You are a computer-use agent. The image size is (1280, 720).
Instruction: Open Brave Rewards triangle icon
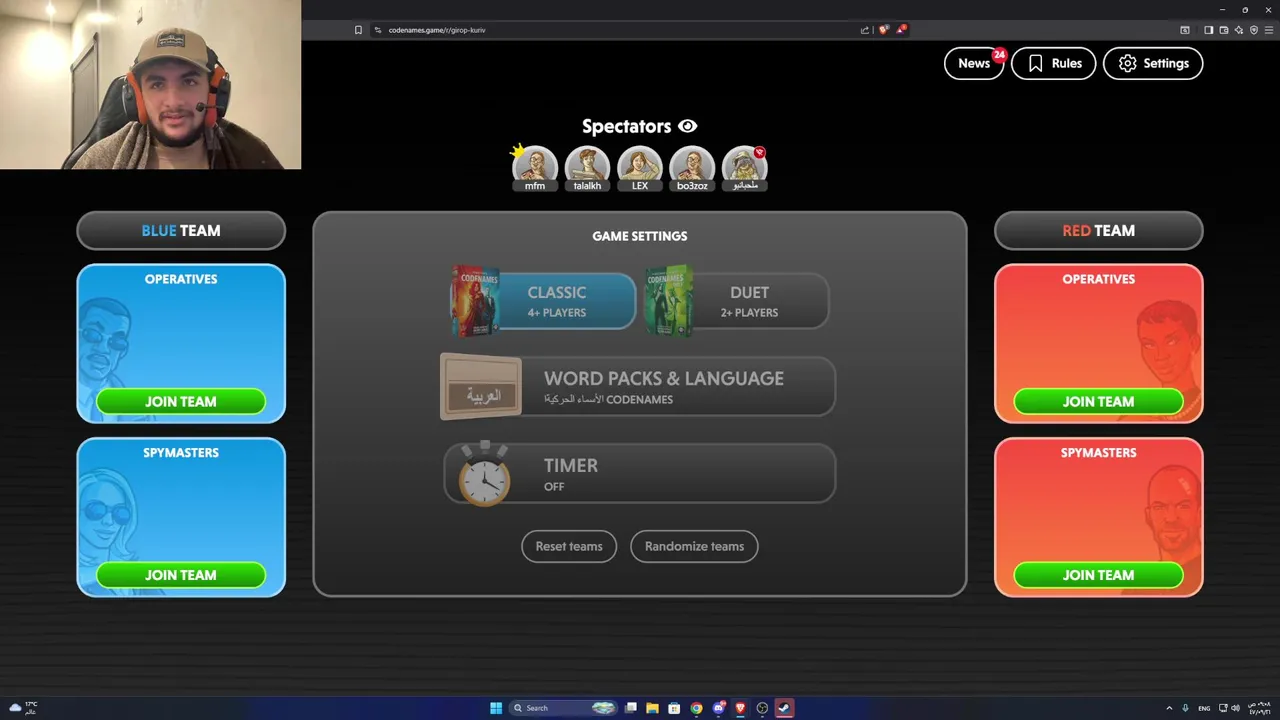[x=900, y=30]
